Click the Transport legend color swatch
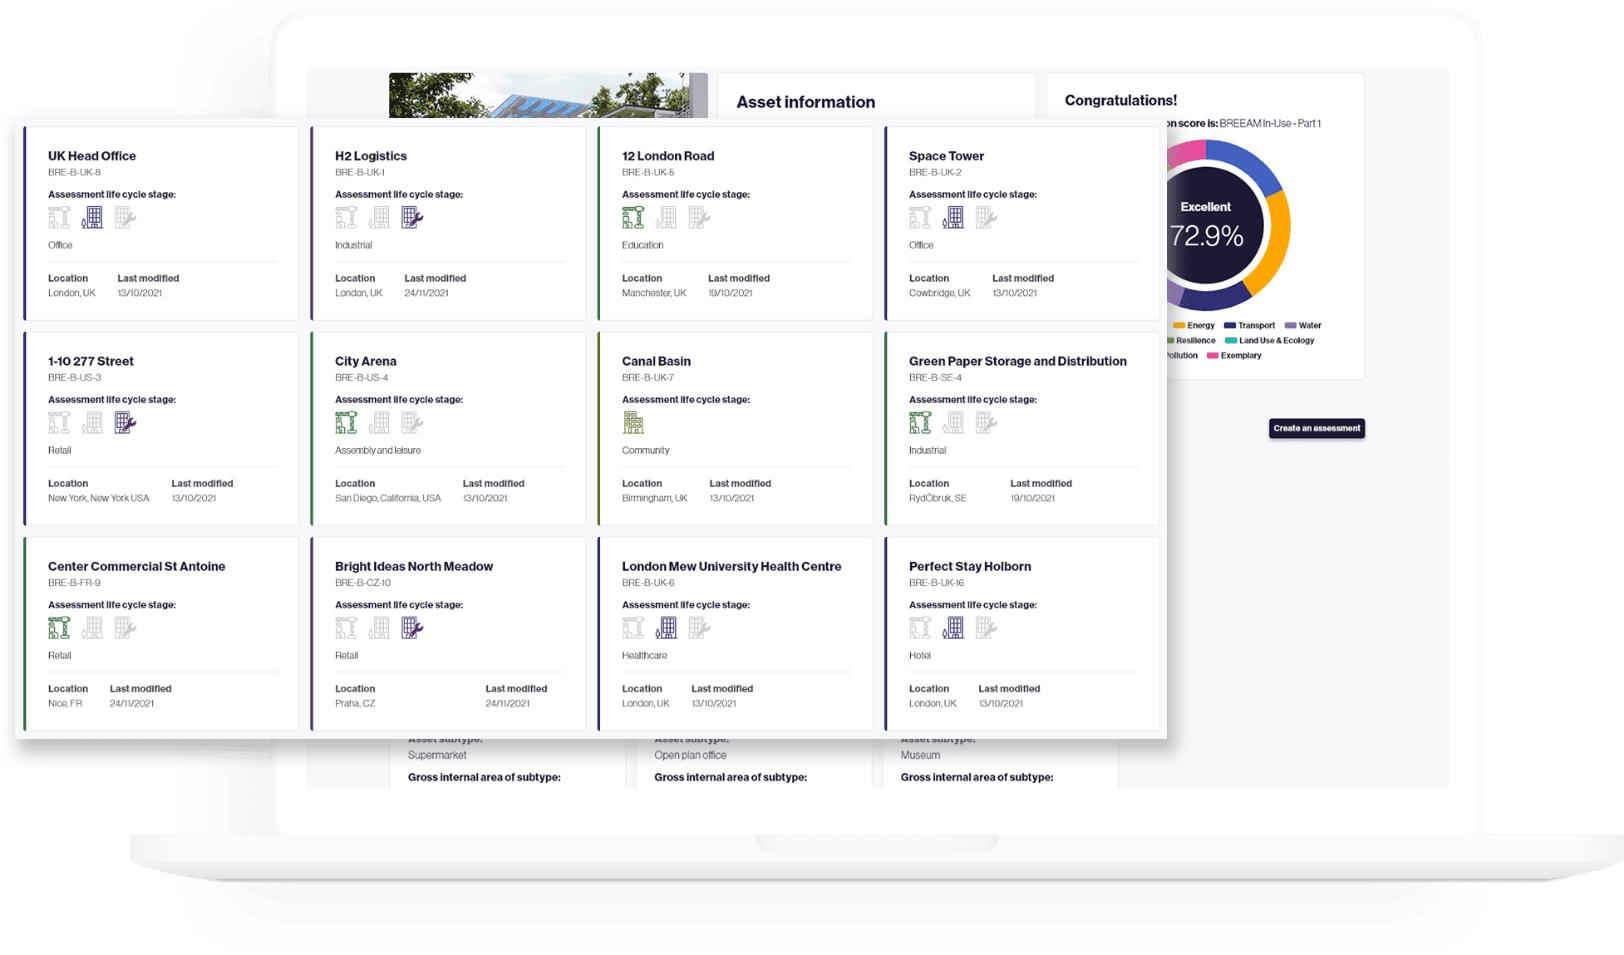1624x955 pixels. [x=1230, y=325]
